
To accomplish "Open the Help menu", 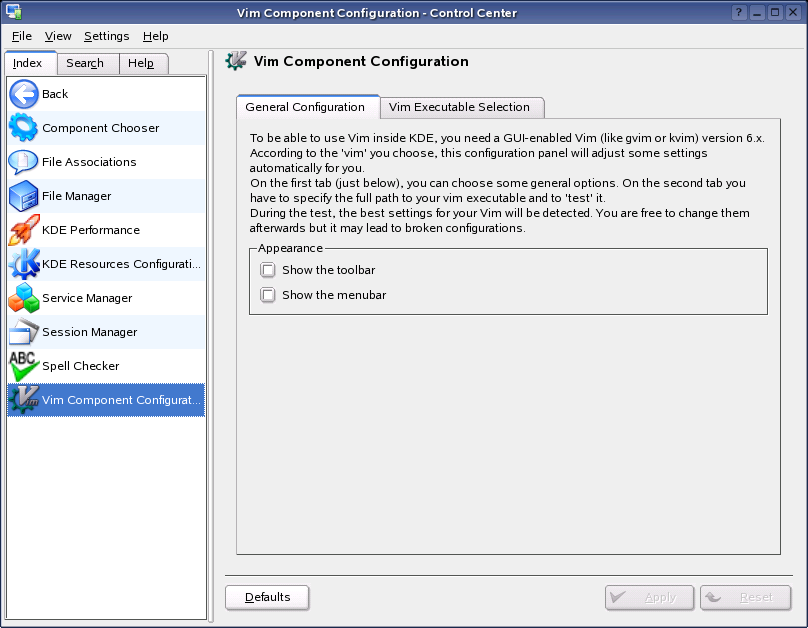I will 156,36.
